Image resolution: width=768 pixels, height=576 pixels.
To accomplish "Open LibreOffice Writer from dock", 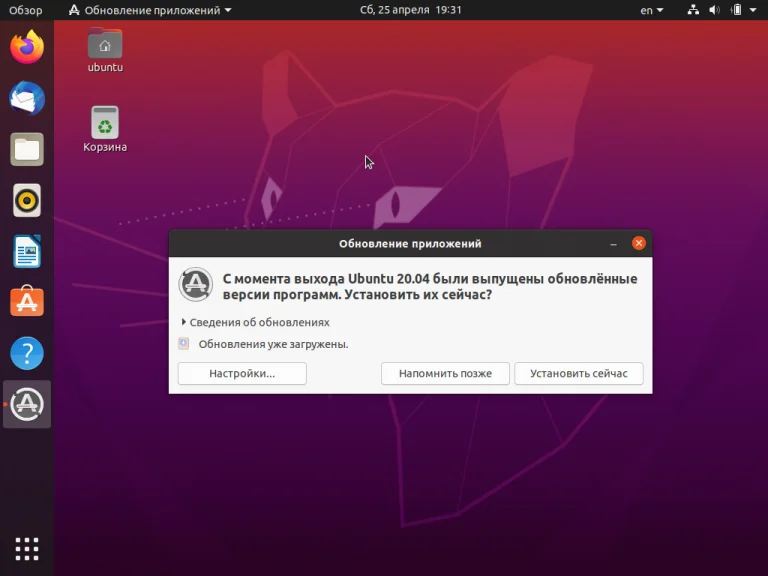I will pos(27,251).
